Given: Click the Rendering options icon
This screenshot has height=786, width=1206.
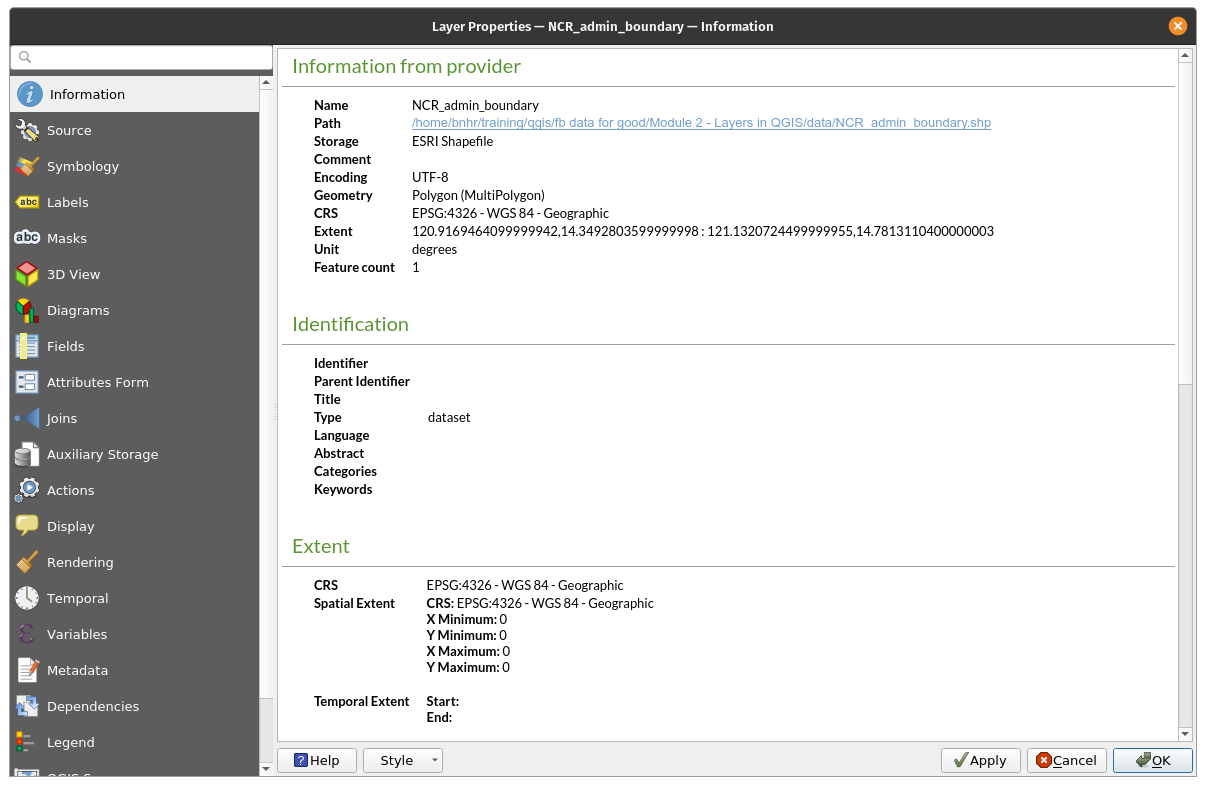Looking at the screenshot, I should pos(28,562).
